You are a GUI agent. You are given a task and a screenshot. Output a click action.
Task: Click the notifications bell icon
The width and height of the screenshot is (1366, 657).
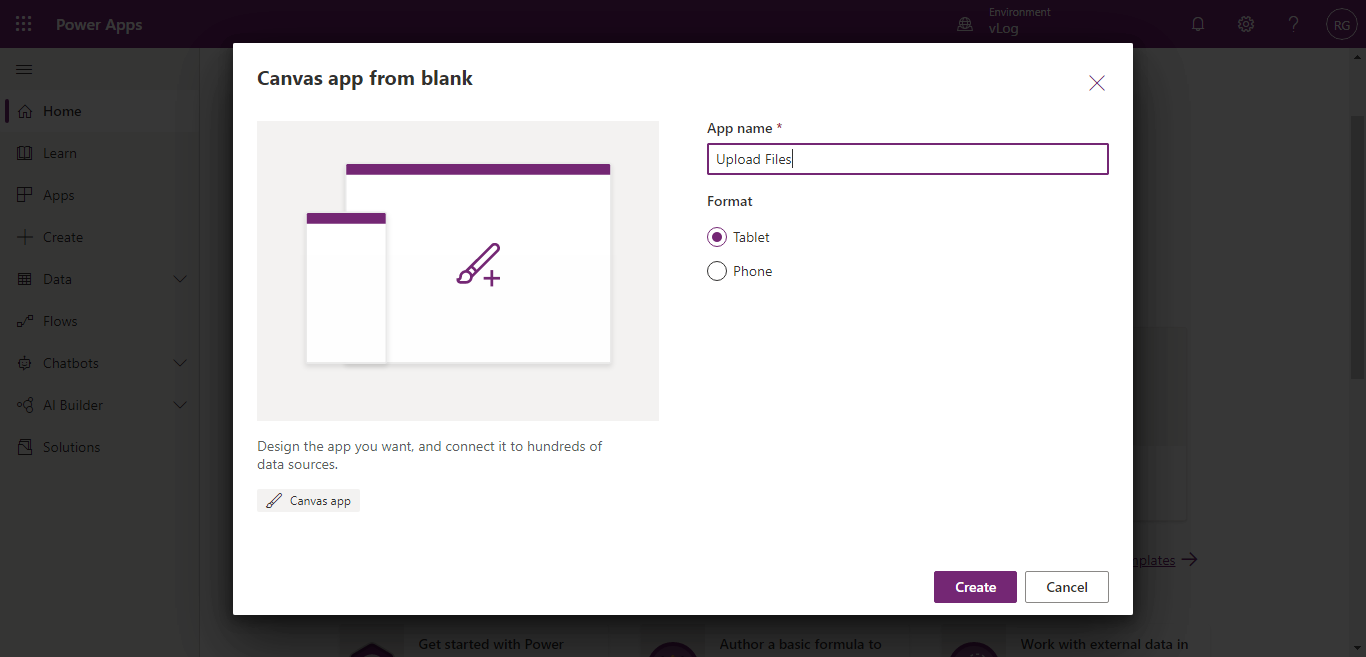[1197, 24]
